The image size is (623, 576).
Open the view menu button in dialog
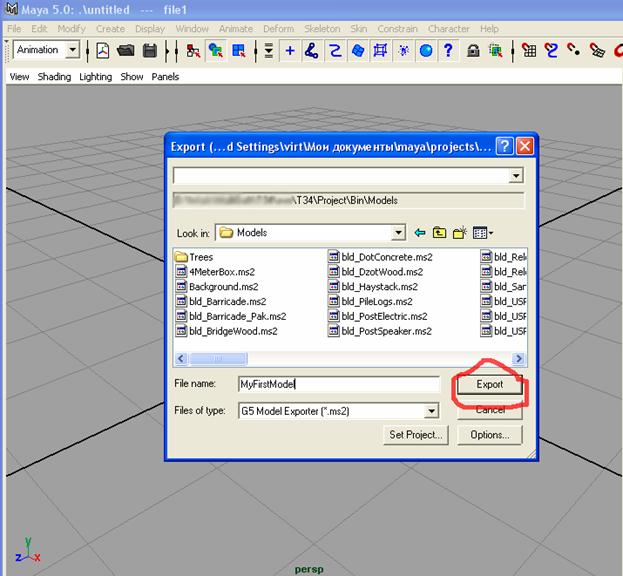483,233
